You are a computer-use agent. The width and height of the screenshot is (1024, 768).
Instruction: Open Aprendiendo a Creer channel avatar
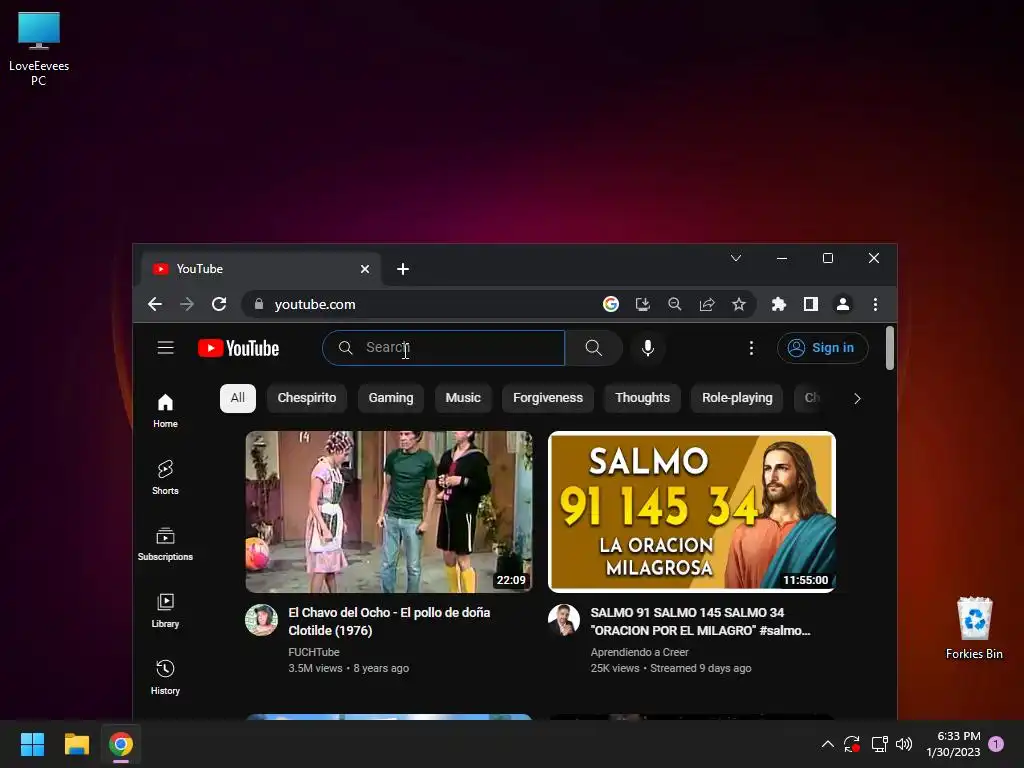tap(564, 620)
